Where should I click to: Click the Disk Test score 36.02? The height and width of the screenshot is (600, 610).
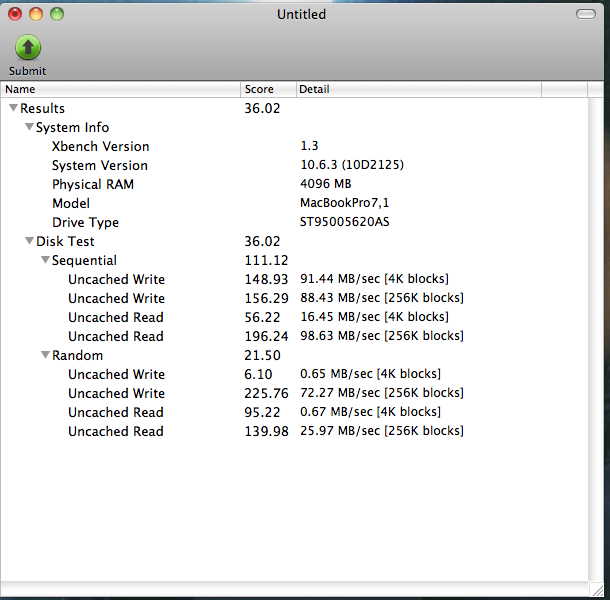[262, 241]
